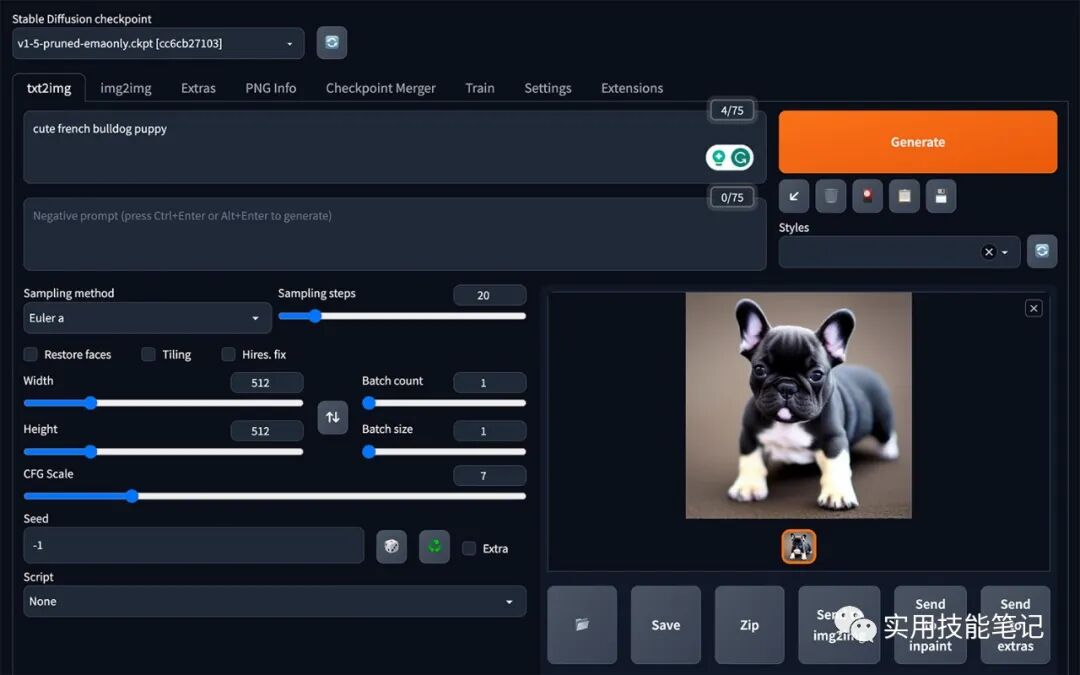
Task: Click the orange Generate button
Action: pos(917,142)
